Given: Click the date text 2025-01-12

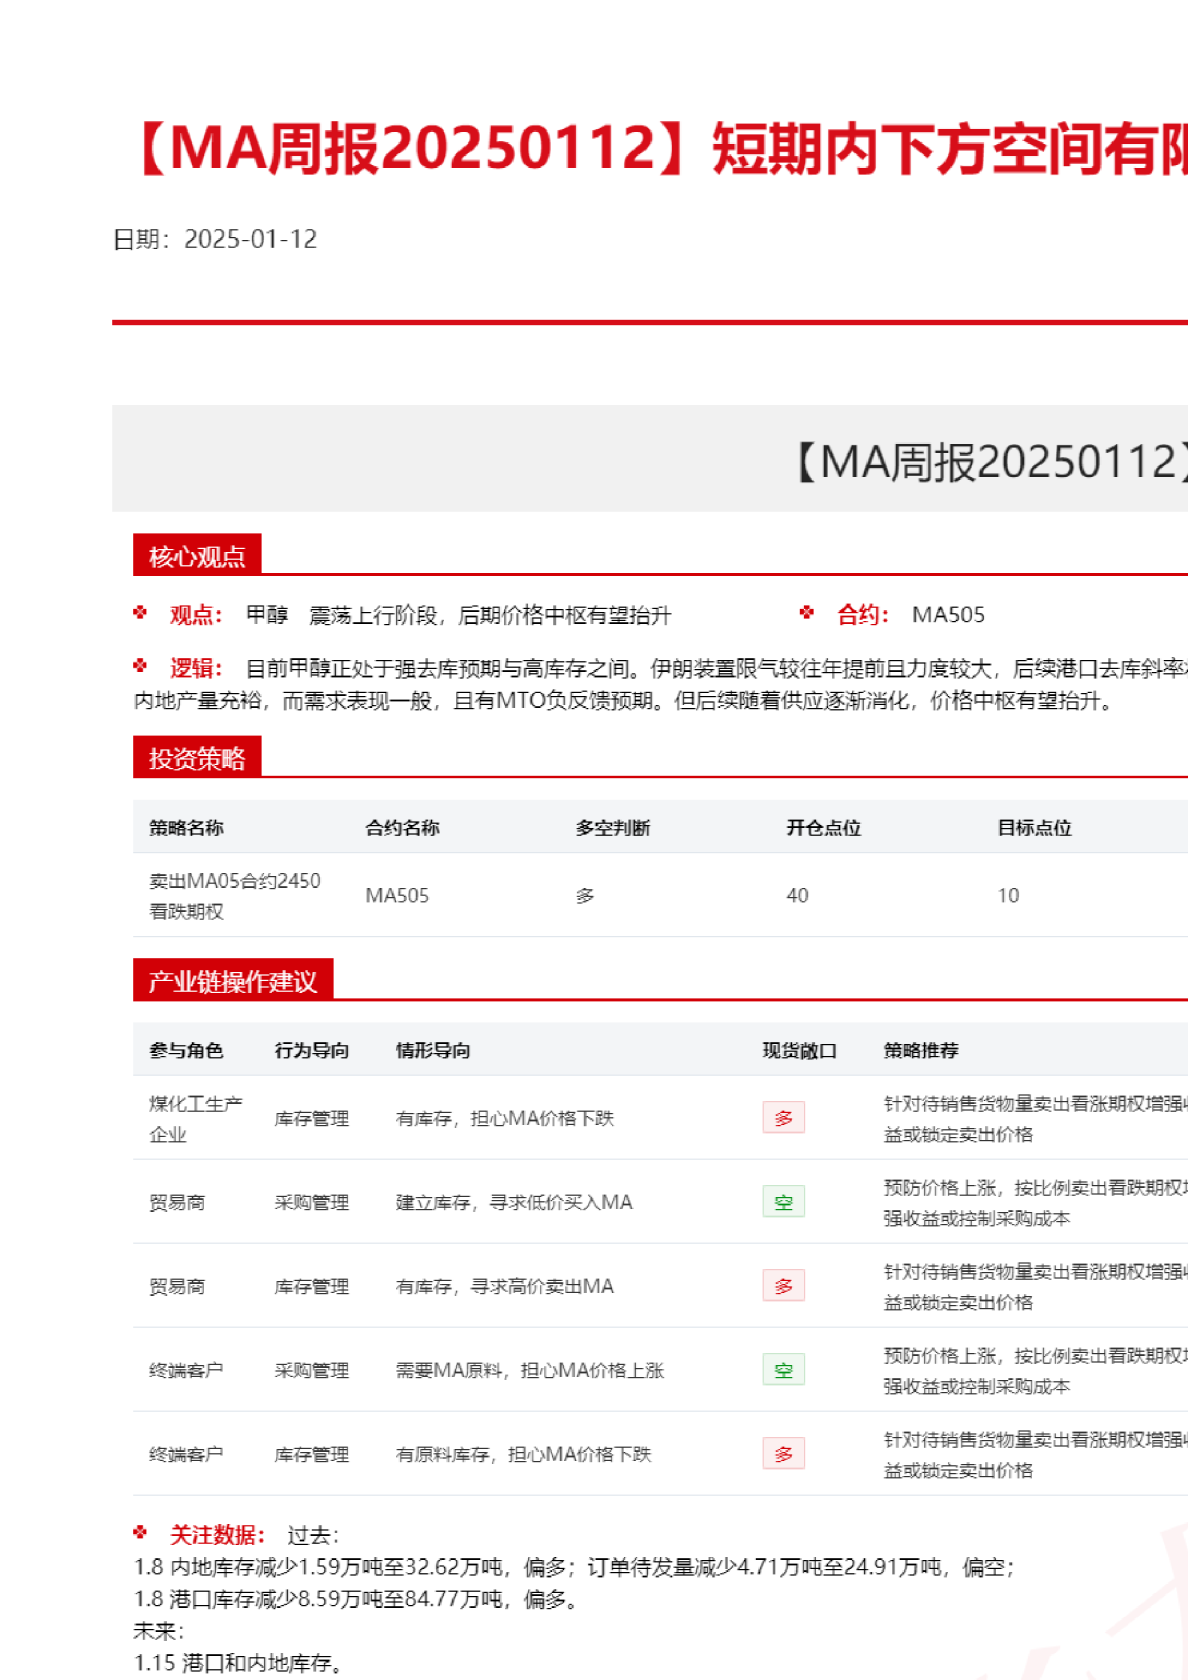Looking at the screenshot, I should pos(250,239).
